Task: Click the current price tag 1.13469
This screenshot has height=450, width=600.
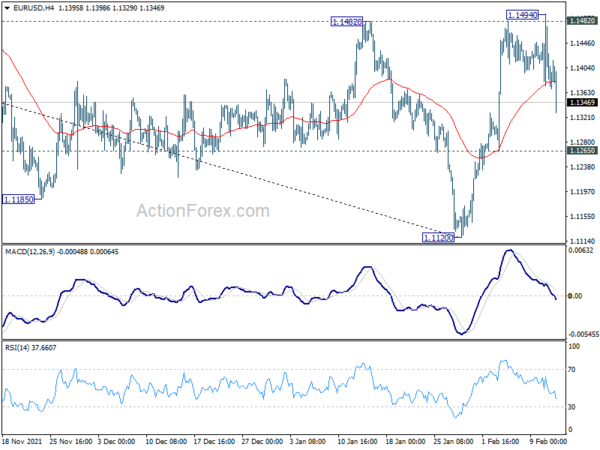Action: [x=582, y=102]
